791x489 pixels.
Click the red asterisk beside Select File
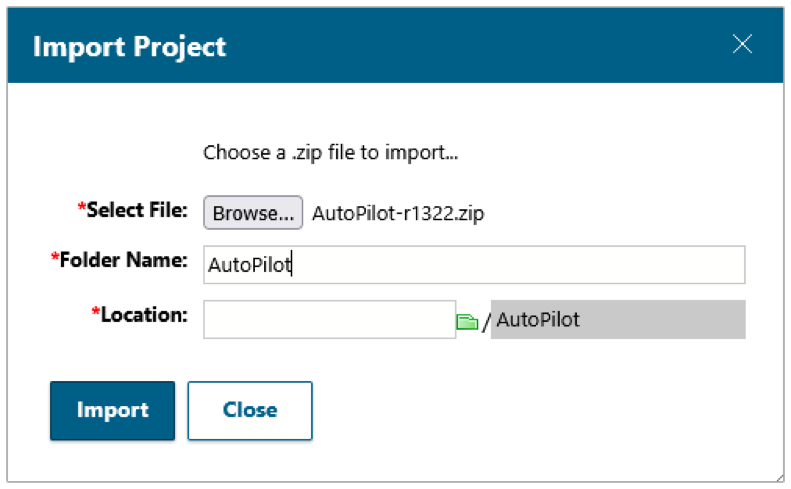tap(81, 208)
